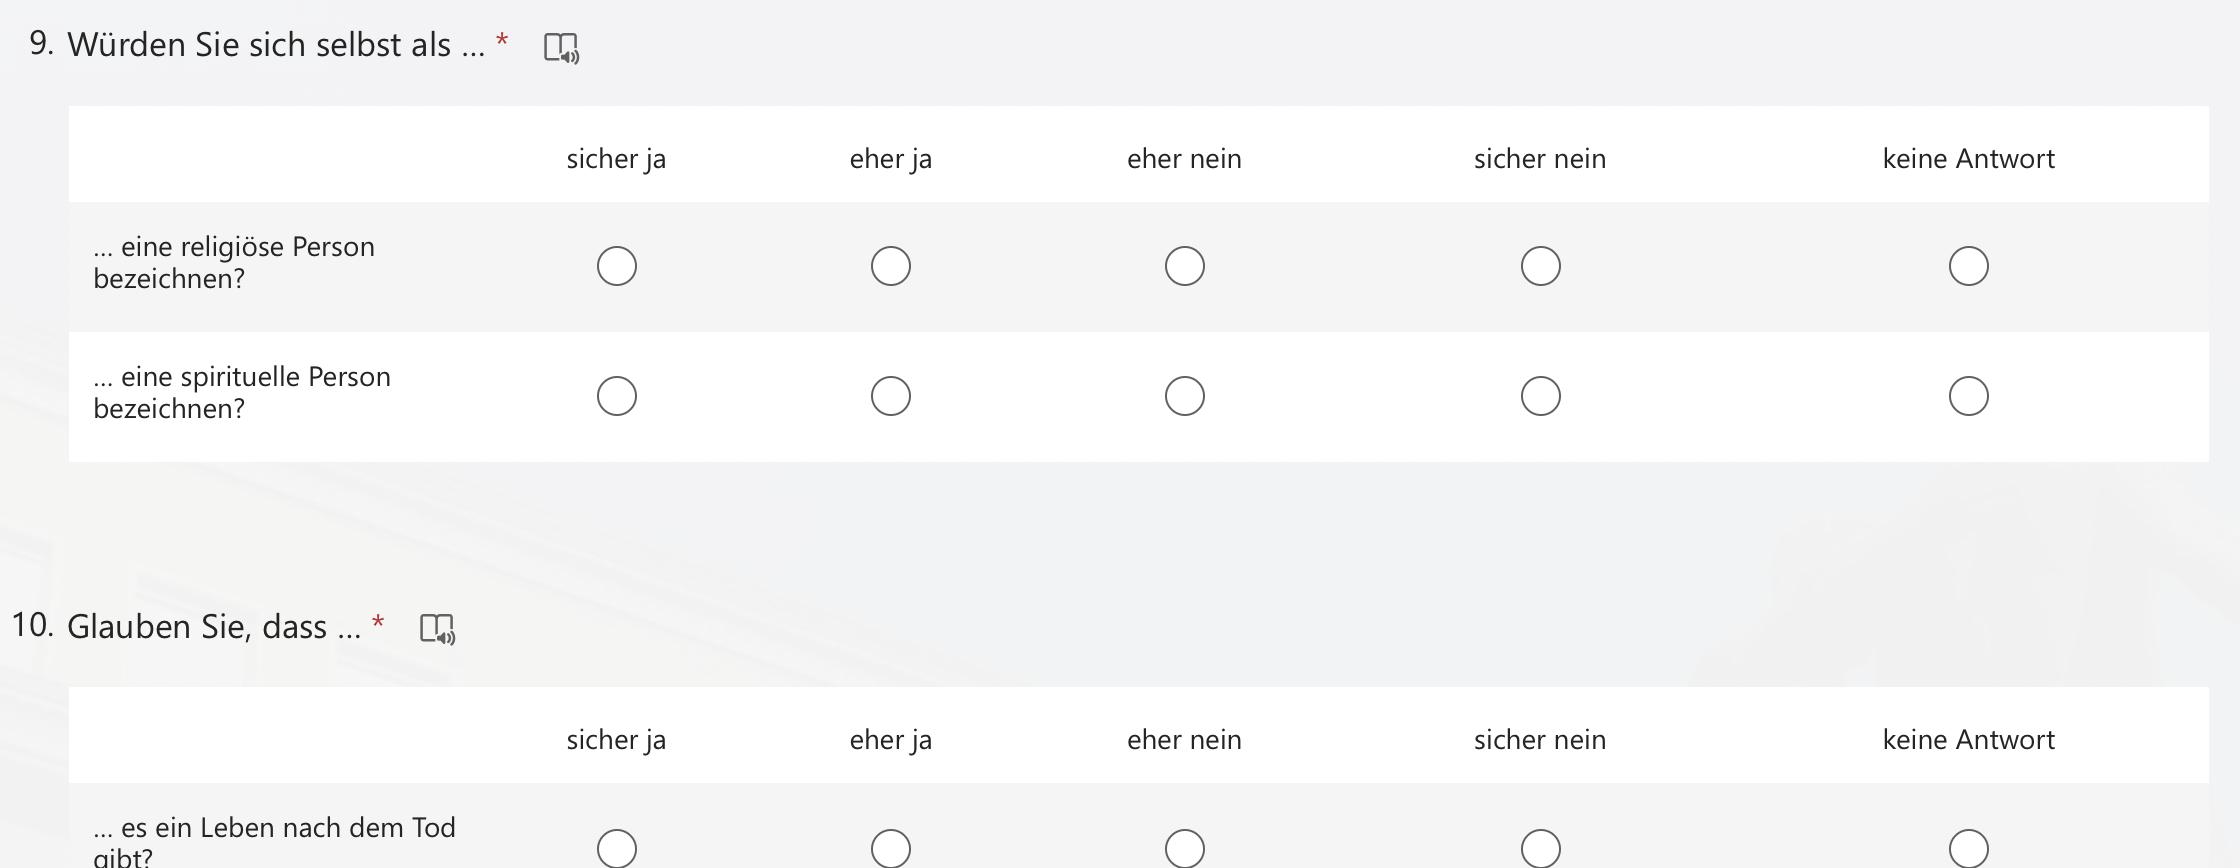Select 'keine Antwort' for spirituelle Person
2240x868 pixels.
pos(1969,396)
